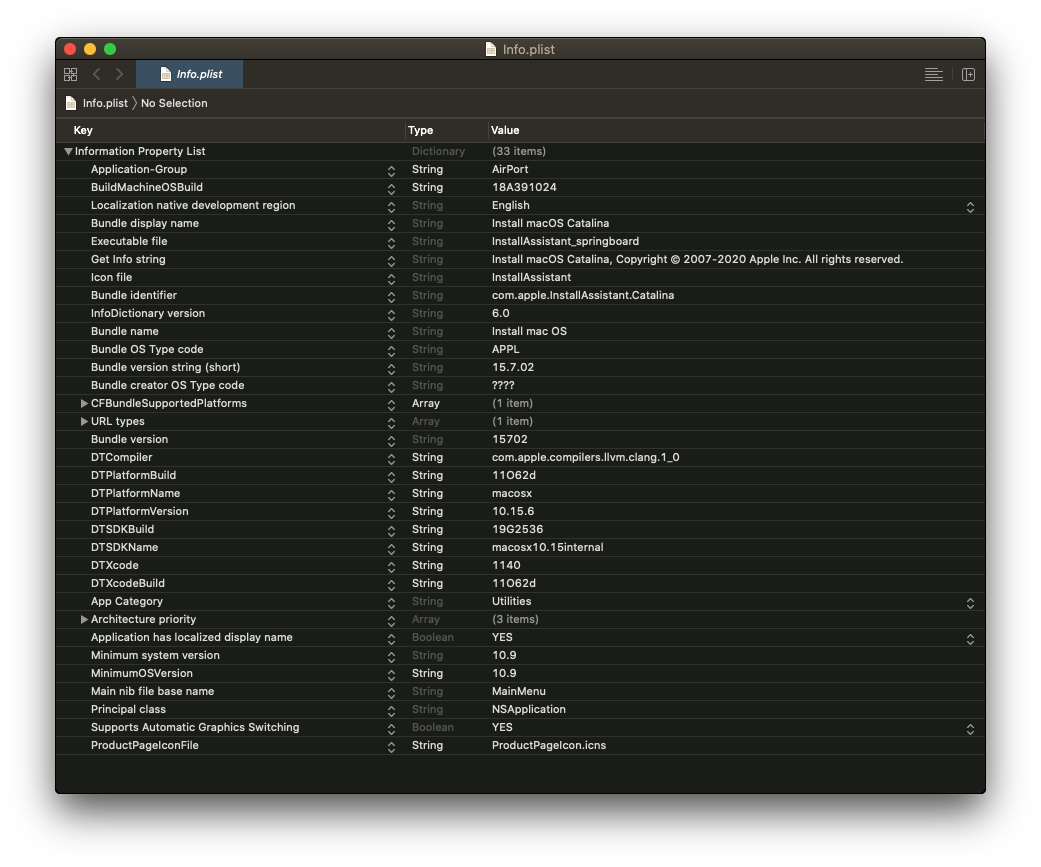Click key stepper for BuildMachineOSBuild row
The image size is (1041, 867).
point(391,189)
